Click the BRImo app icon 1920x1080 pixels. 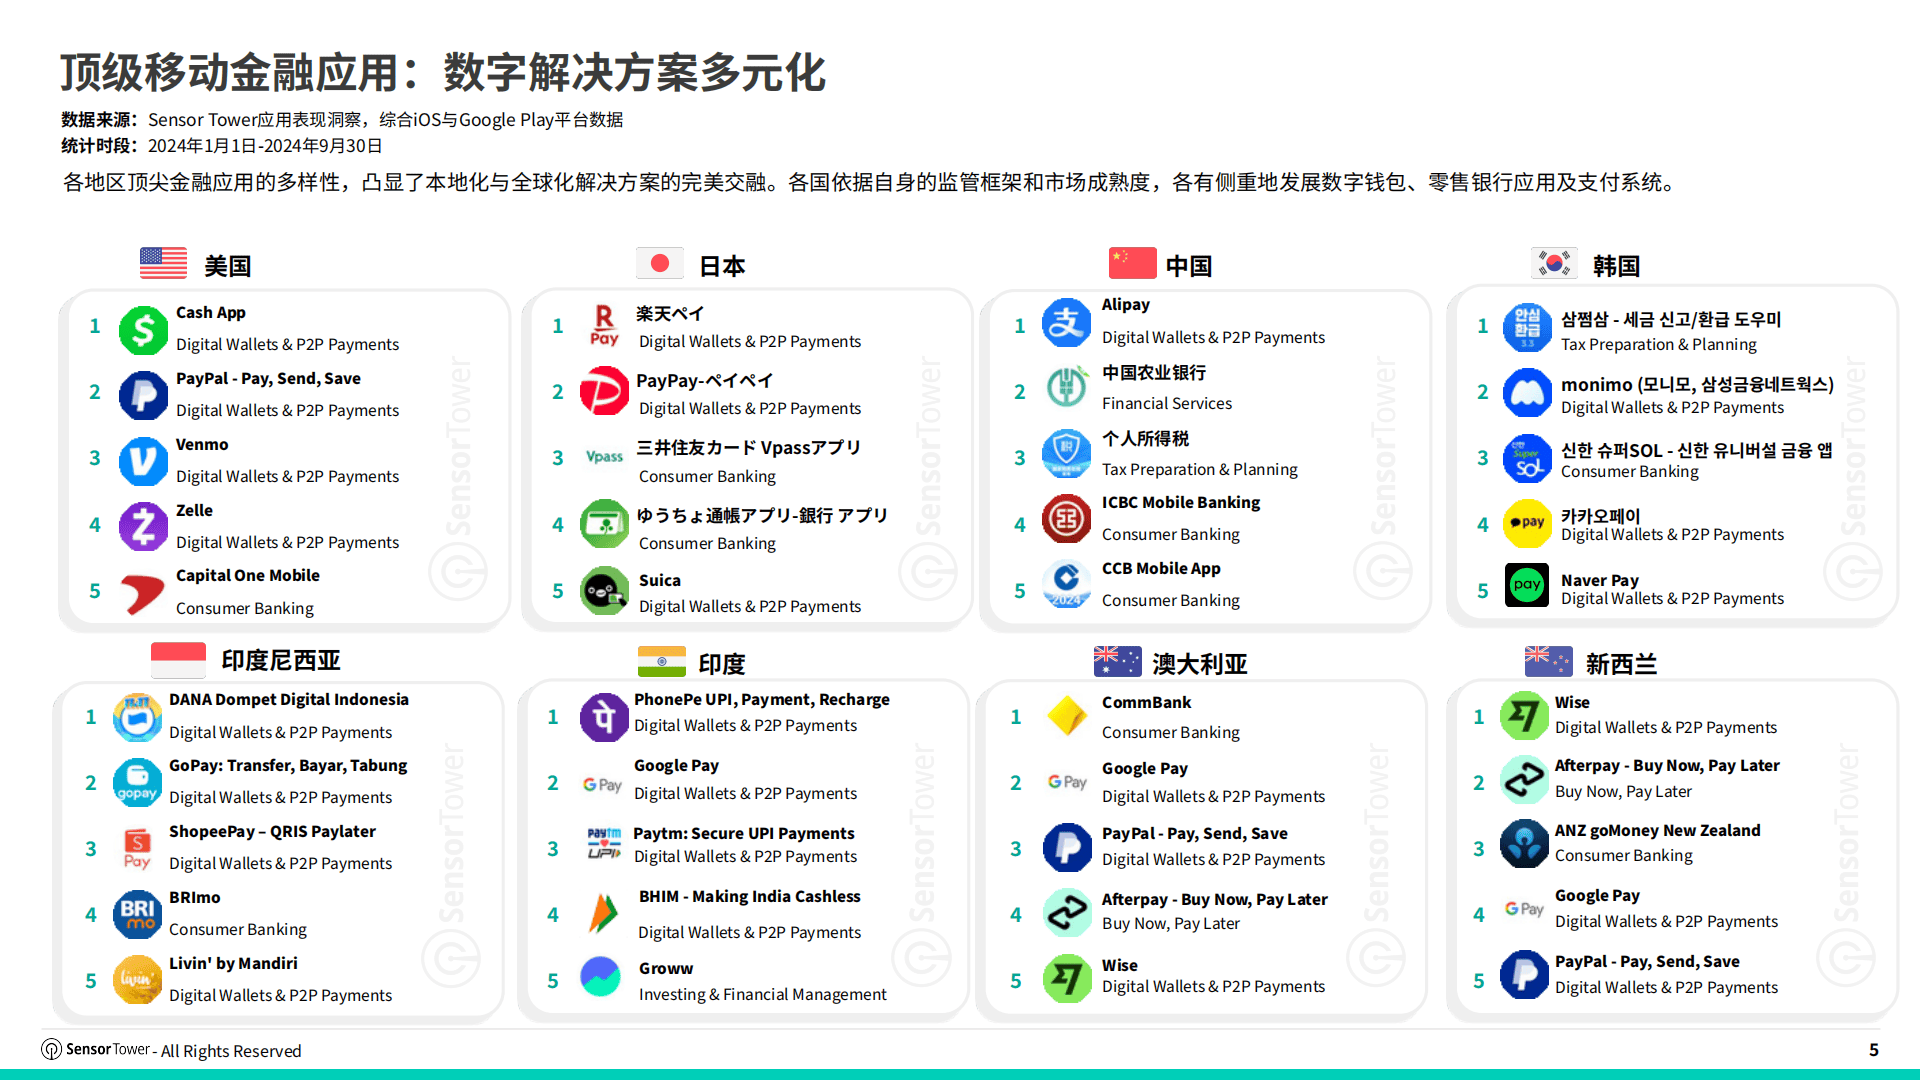(x=137, y=914)
